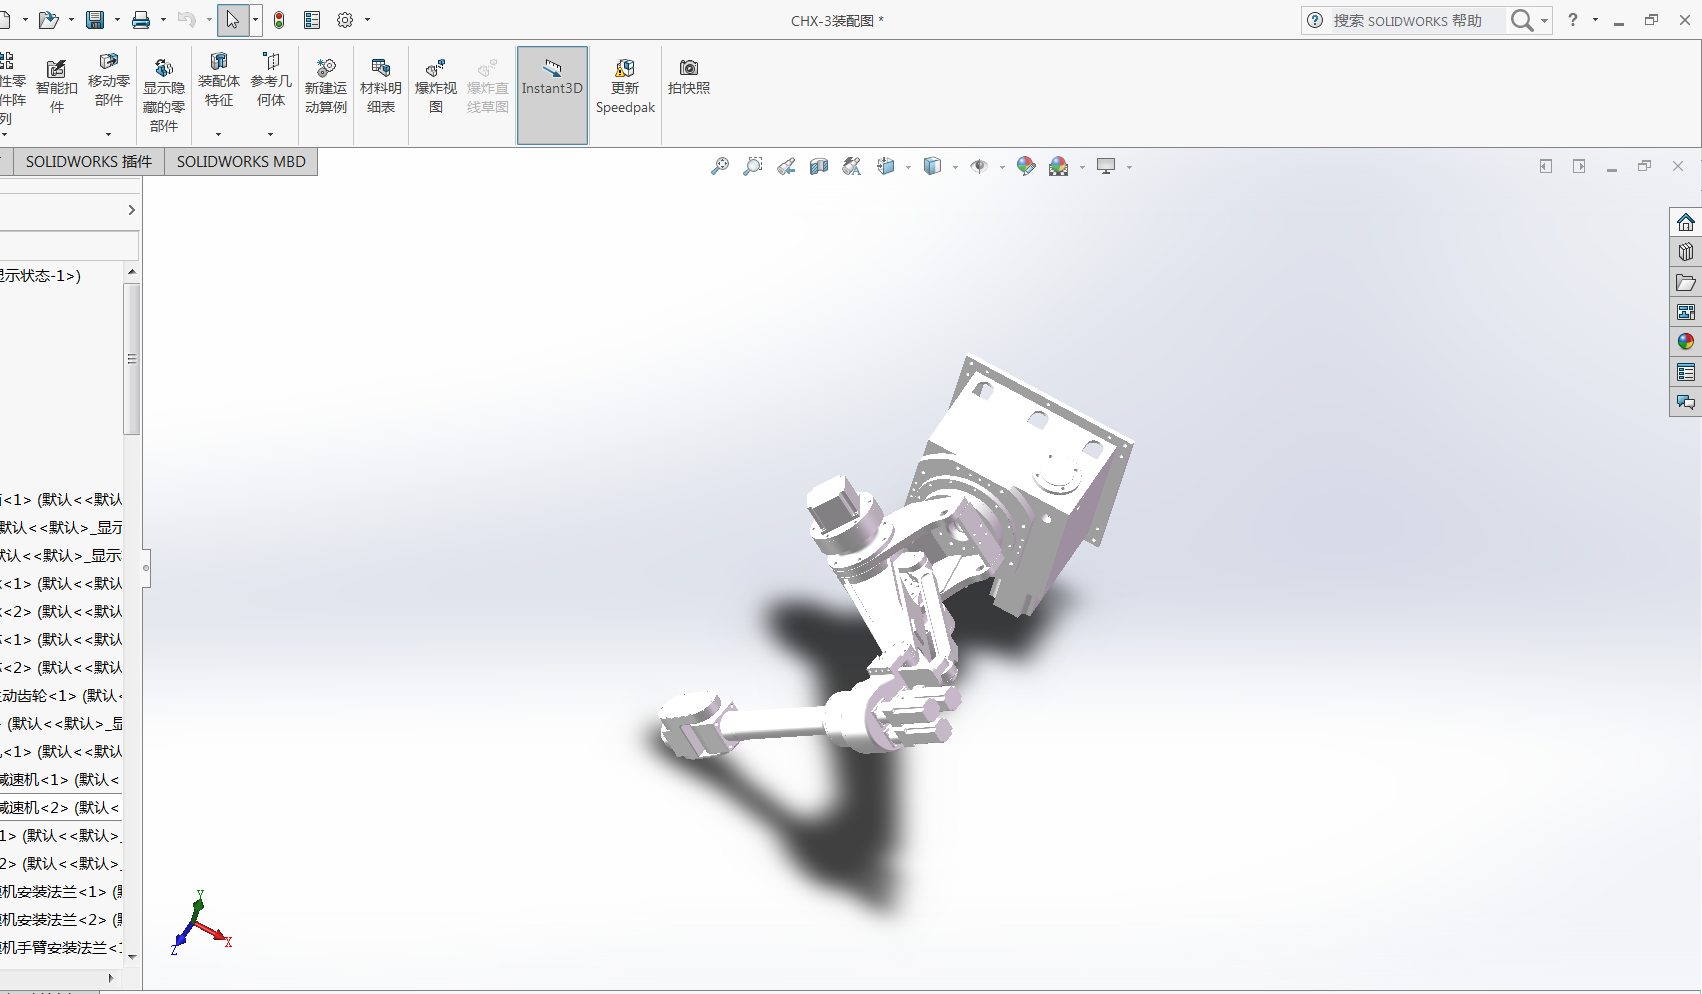1702x994 pixels.
Task: Expand the feature tree panel tabs chevron
Action: [x=131, y=210]
